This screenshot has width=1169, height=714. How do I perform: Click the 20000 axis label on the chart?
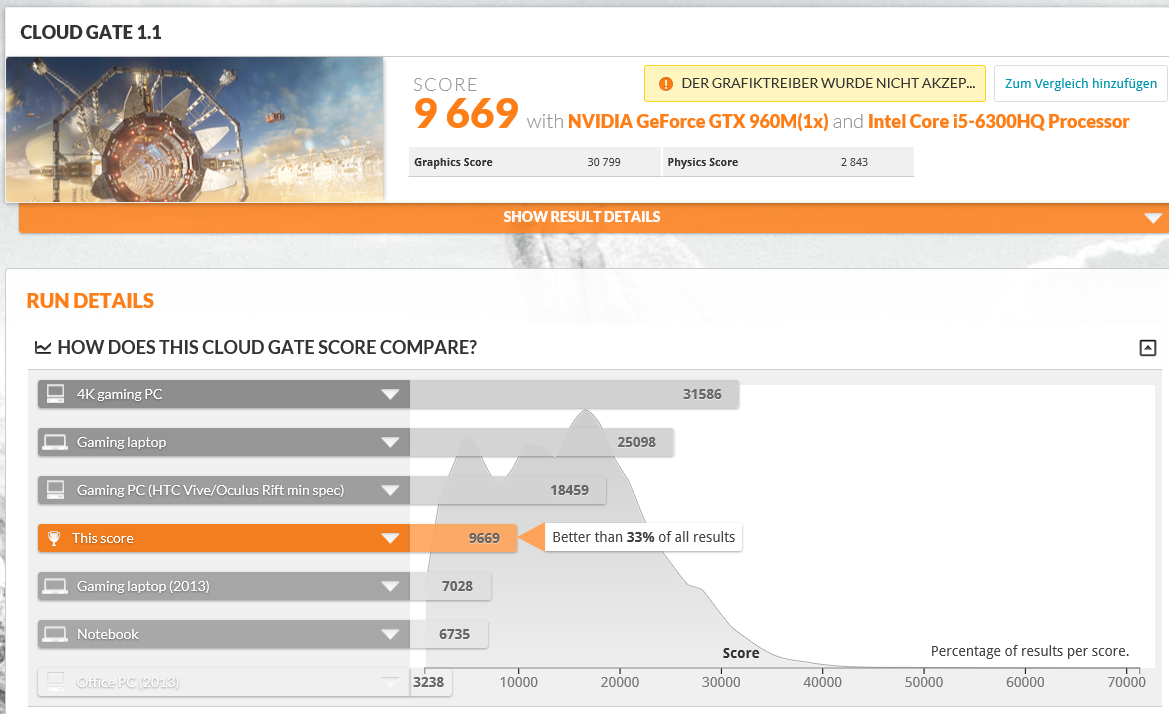click(x=620, y=682)
